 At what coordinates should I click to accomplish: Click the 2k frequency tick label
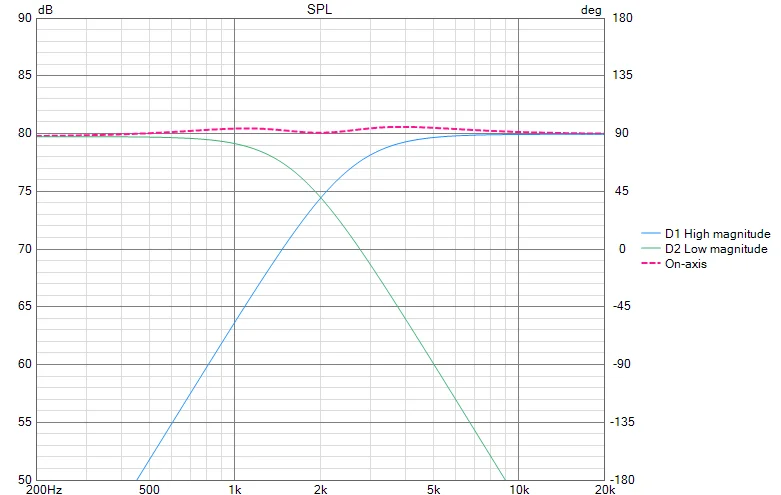(x=320, y=489)
